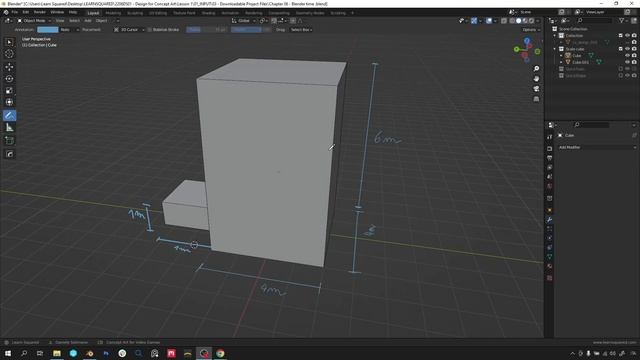The height and width of the screenshot is (360, 640).
Task: Open the Material properties tab
Action: tap(550, 267)
